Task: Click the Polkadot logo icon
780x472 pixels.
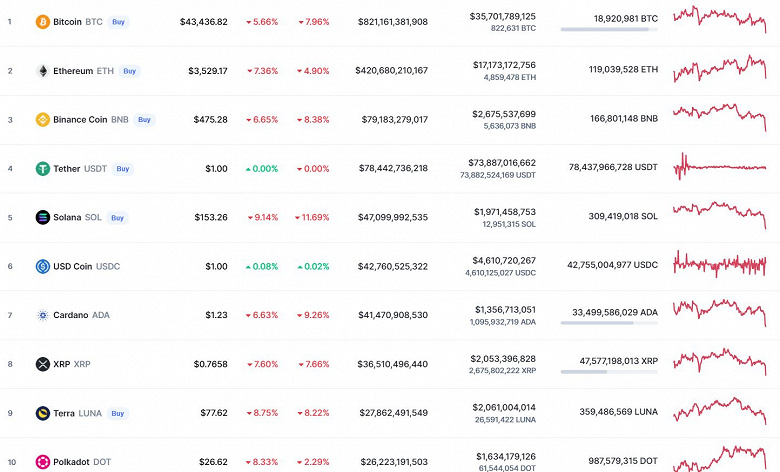Action: click(x=43, y=462)
